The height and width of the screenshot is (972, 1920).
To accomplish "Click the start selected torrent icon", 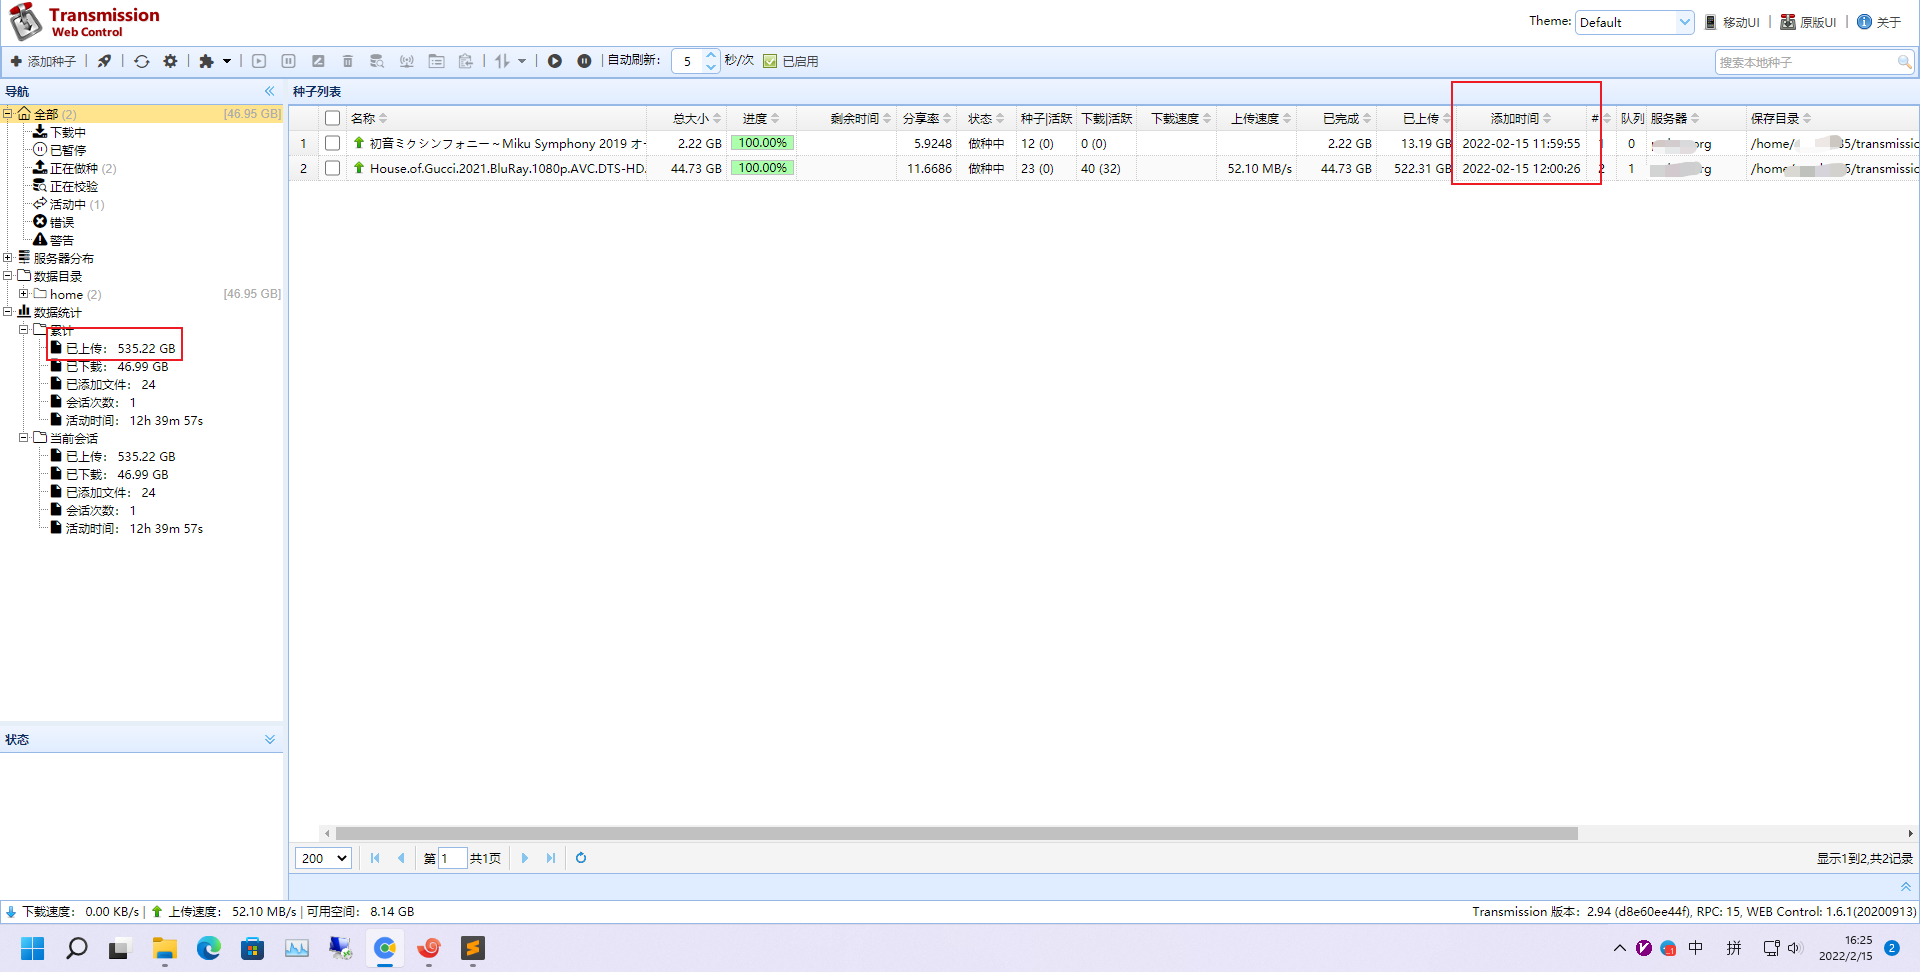I will tap(259, 61).
